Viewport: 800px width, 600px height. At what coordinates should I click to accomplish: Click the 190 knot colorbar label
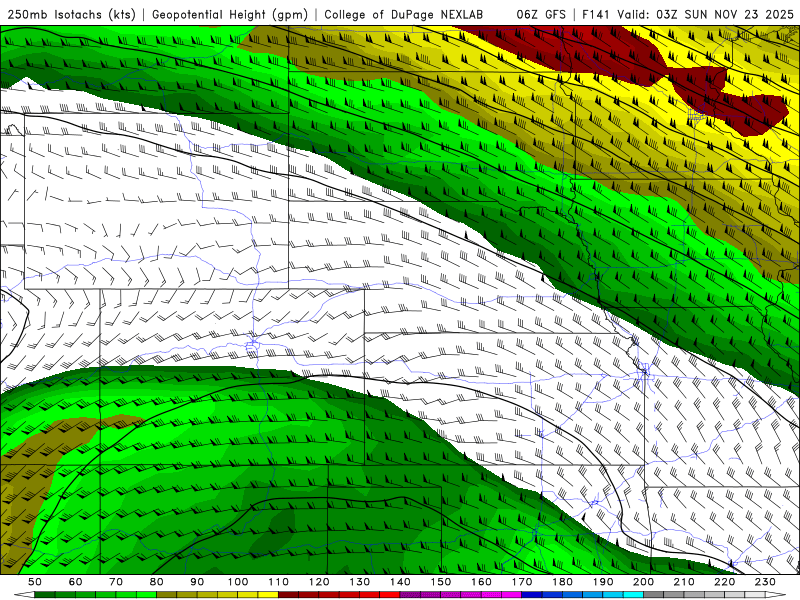pos(603,582)
